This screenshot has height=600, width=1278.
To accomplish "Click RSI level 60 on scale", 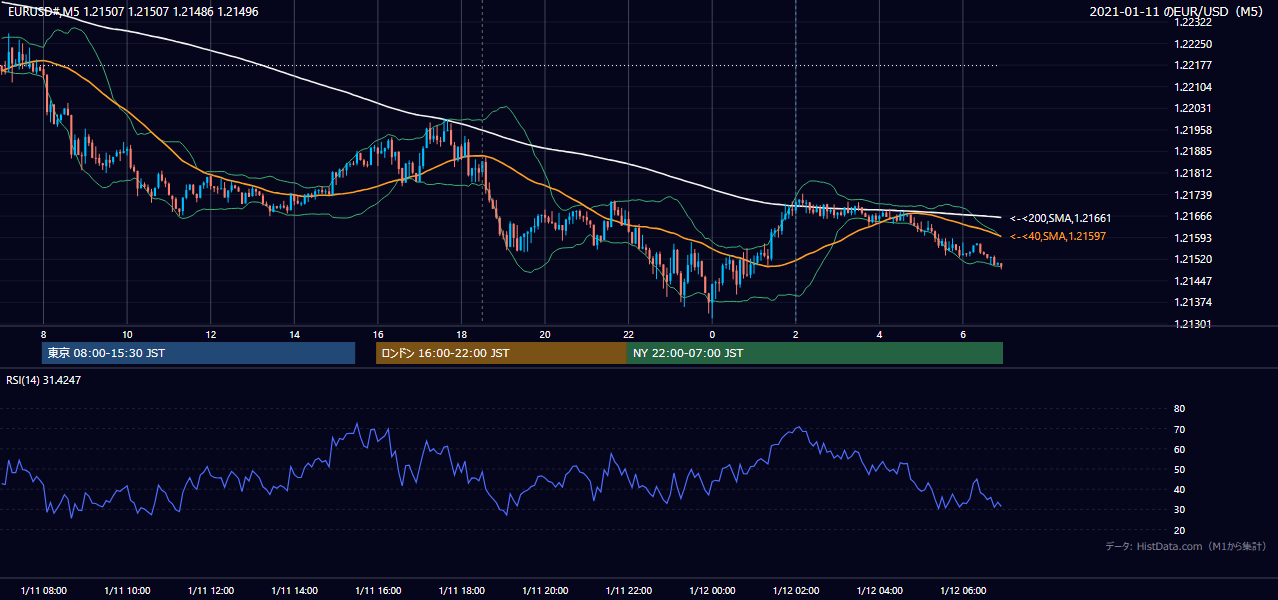I will [x=1179, y=449].
